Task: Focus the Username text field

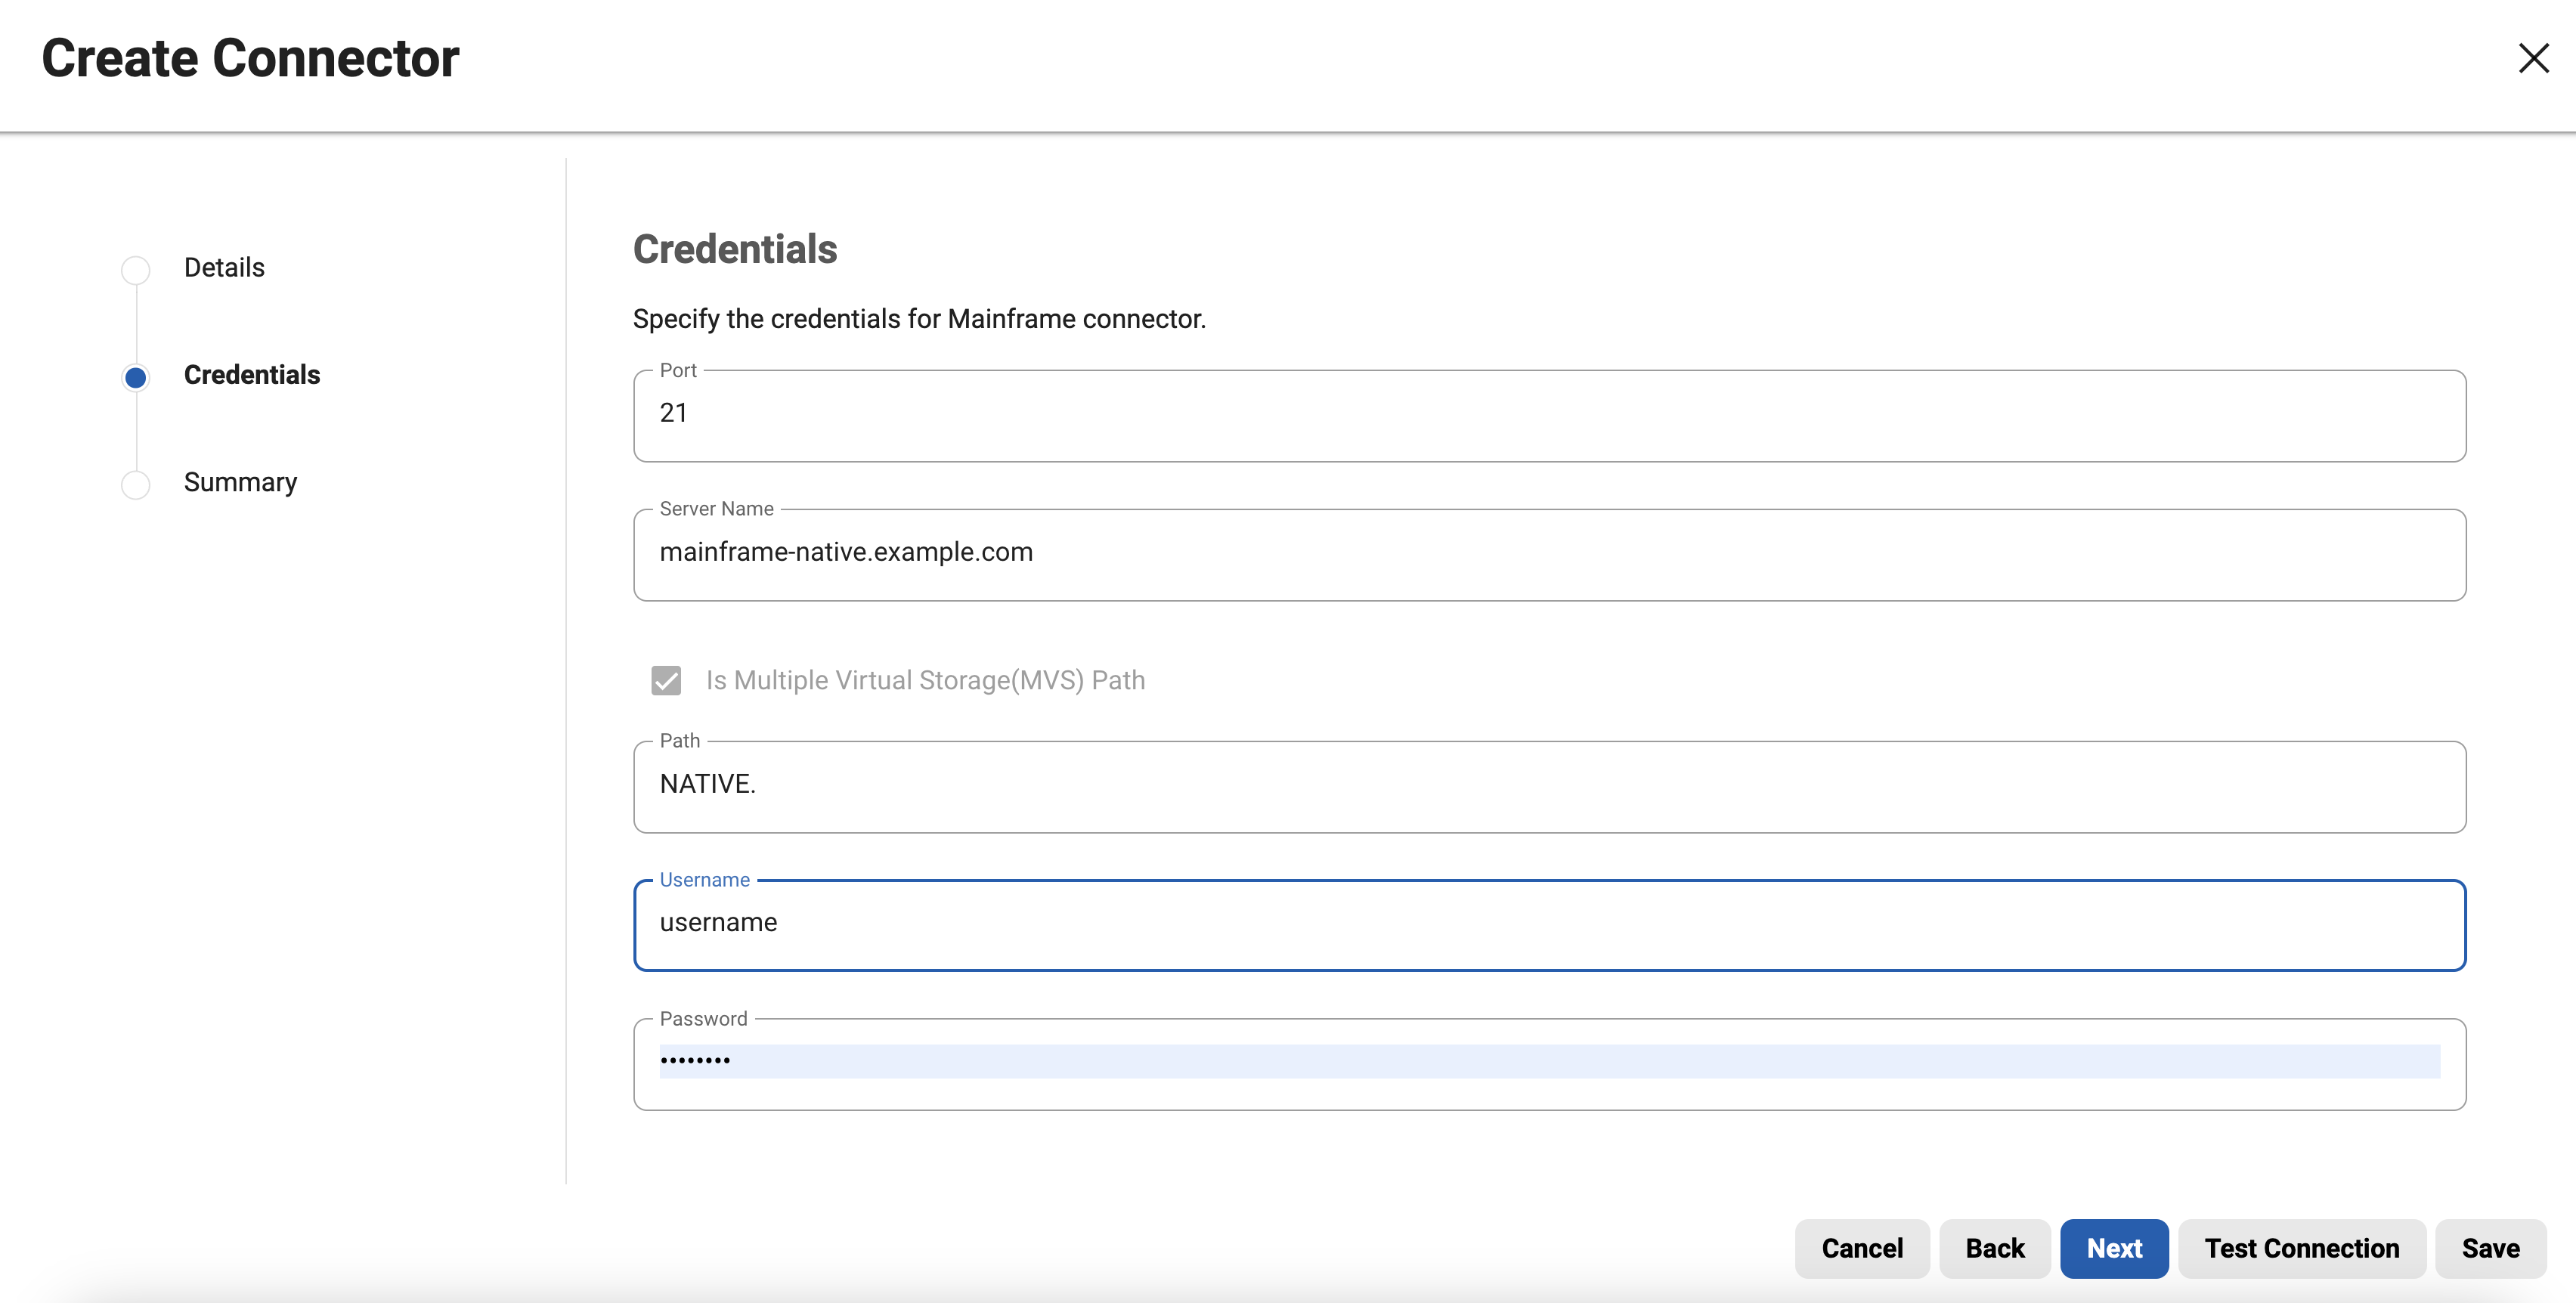Action: click(1549, 925)
